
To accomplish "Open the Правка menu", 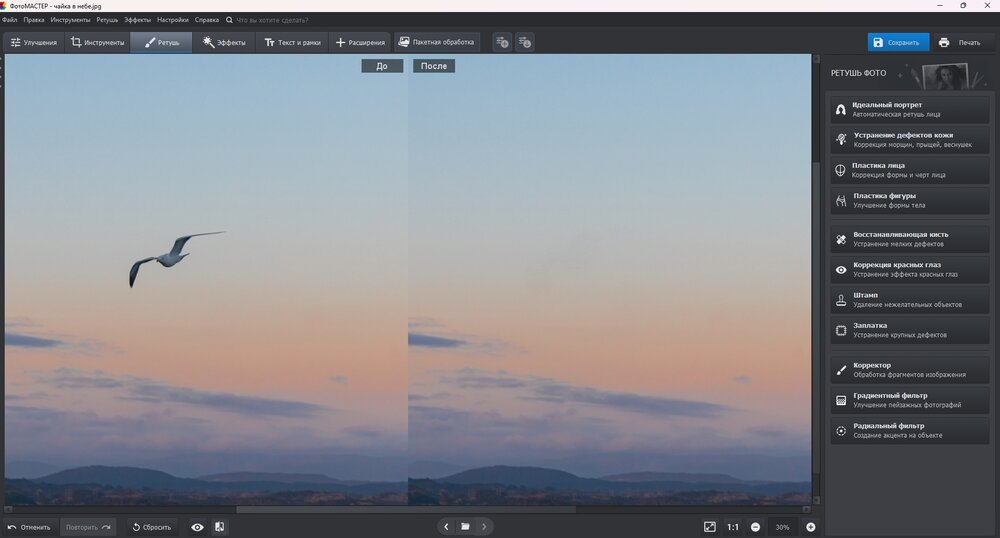I will [x=34, y=20].
